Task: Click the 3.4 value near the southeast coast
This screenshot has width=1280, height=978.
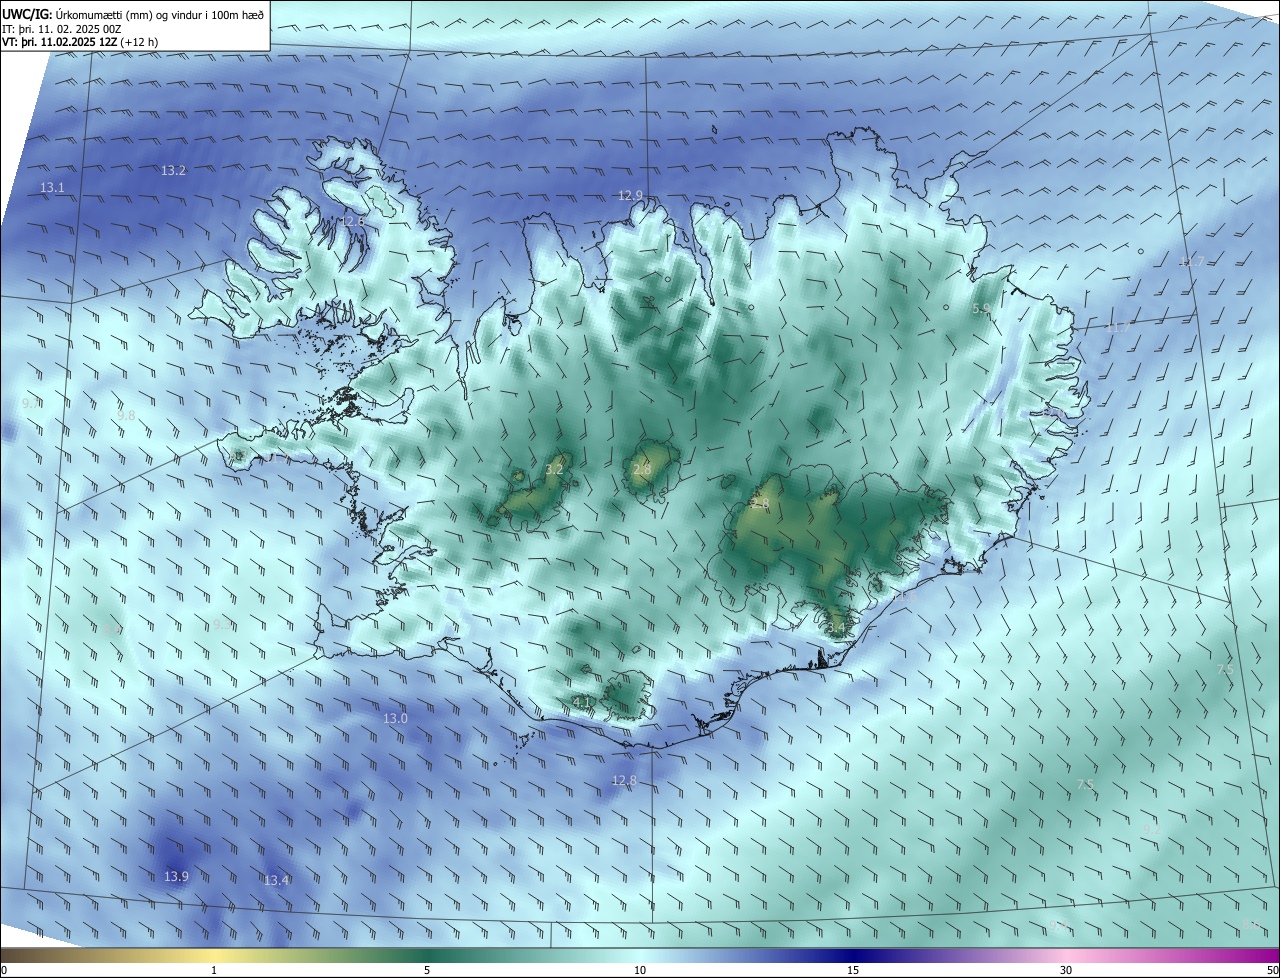Action: point(837,629)
